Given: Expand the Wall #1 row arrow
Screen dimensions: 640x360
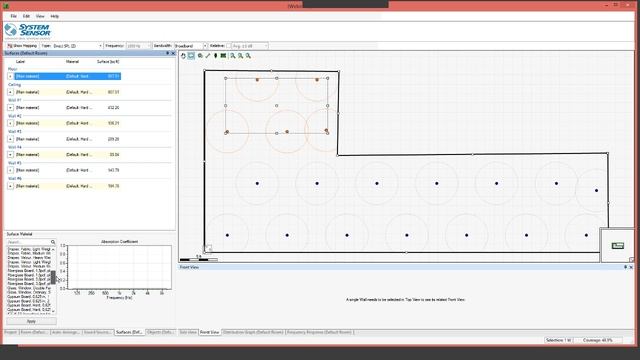Looking at the screenshot, I should [x=11, y=108].
